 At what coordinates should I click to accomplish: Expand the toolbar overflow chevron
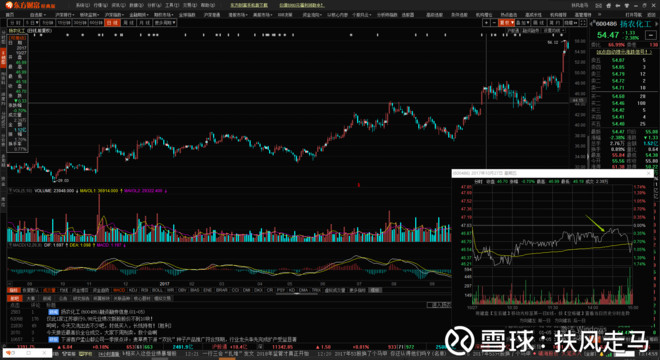[599, 15]
